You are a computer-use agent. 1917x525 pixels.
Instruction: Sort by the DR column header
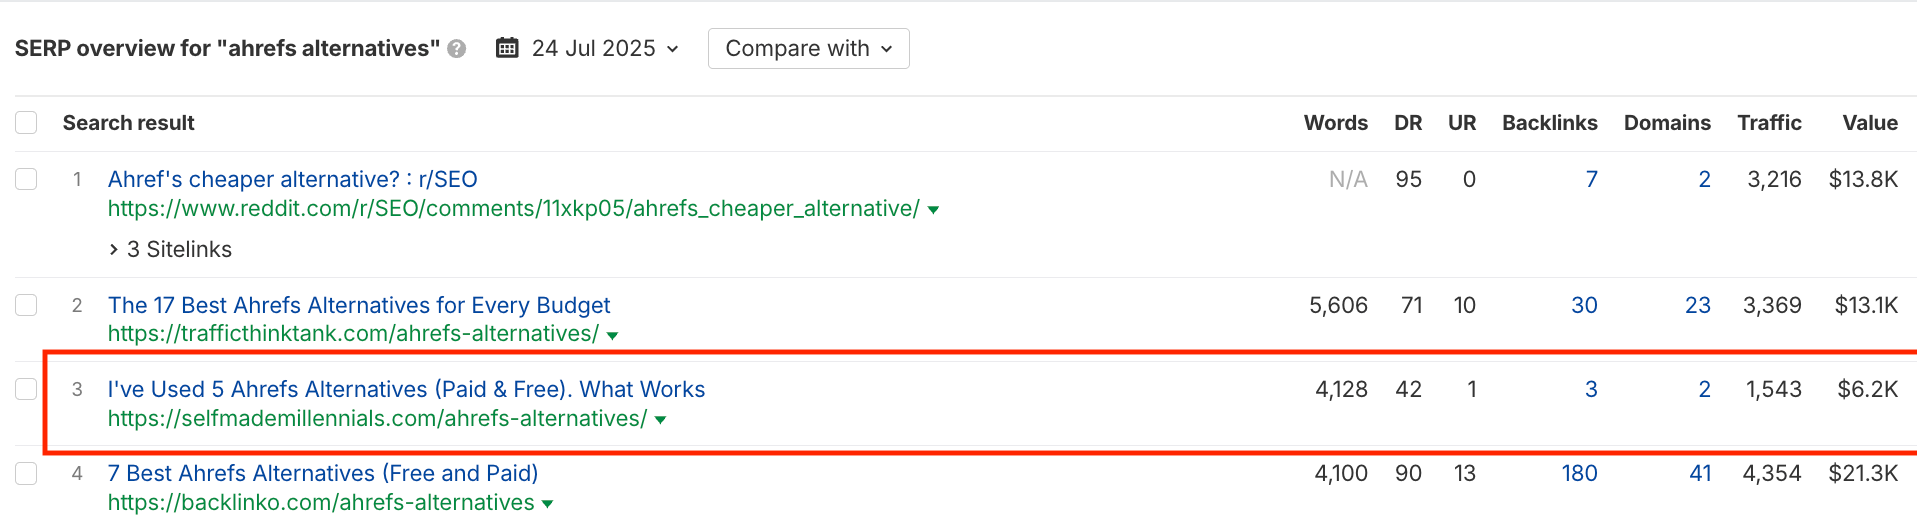tap(1408, 123)
